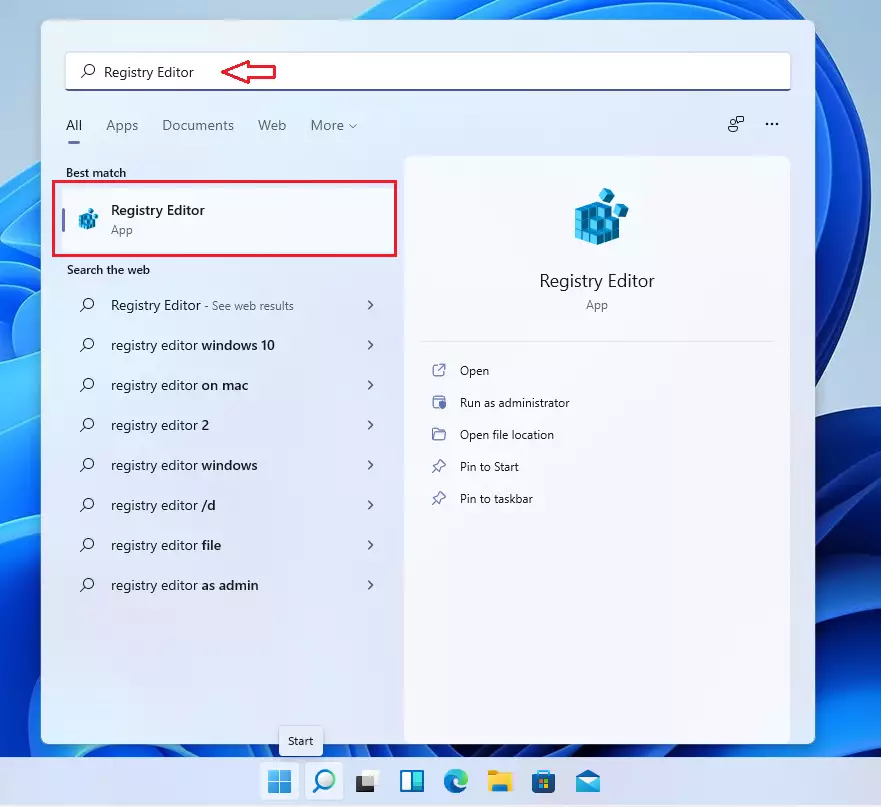Click the Registry Editor title in preview pane

597,281
